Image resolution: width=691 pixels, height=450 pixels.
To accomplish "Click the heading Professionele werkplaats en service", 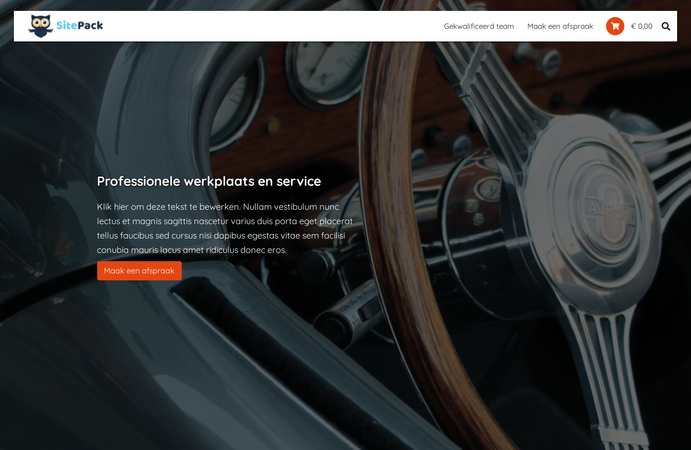I will (x=209, y=181).
